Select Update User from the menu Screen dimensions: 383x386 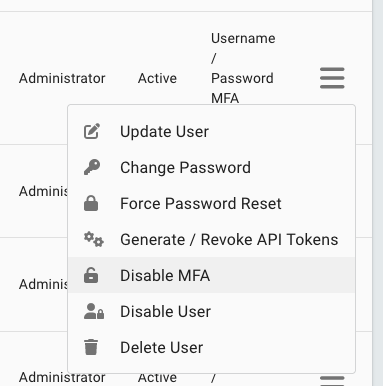(212, 131)
